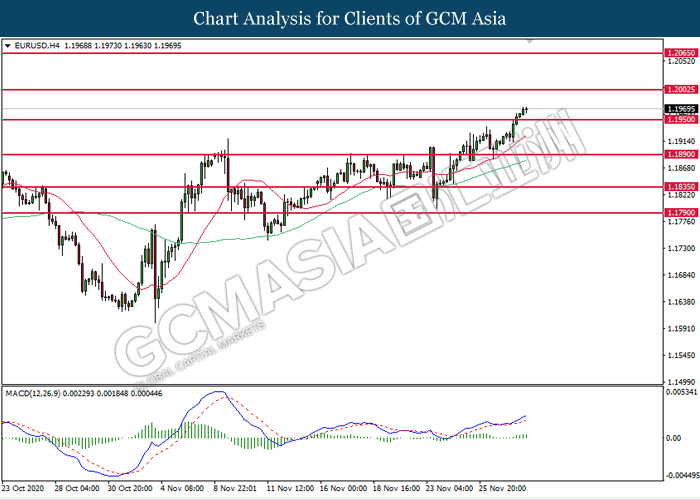Click the 1.20520 price axis value
The height and width of the screenshot is (500, 700).
tap(681, 61)
